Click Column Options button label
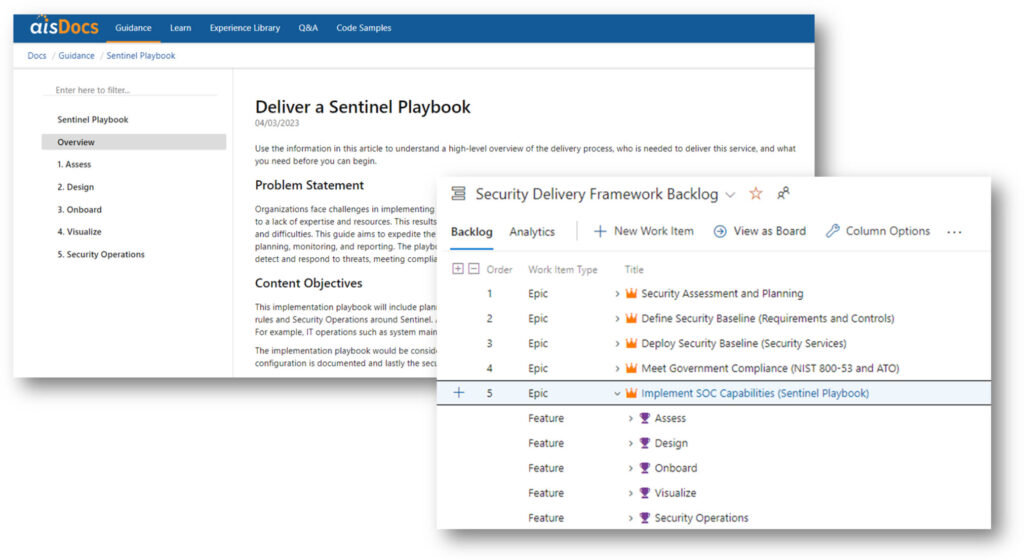This screenshot has height=560, width=1024. [x=888, y=231]
